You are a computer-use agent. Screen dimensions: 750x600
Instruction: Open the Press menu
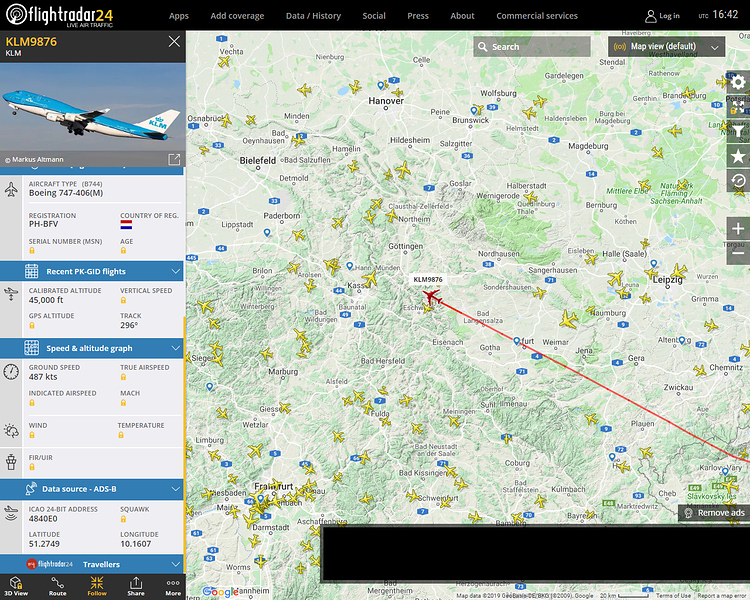[418, 16]
